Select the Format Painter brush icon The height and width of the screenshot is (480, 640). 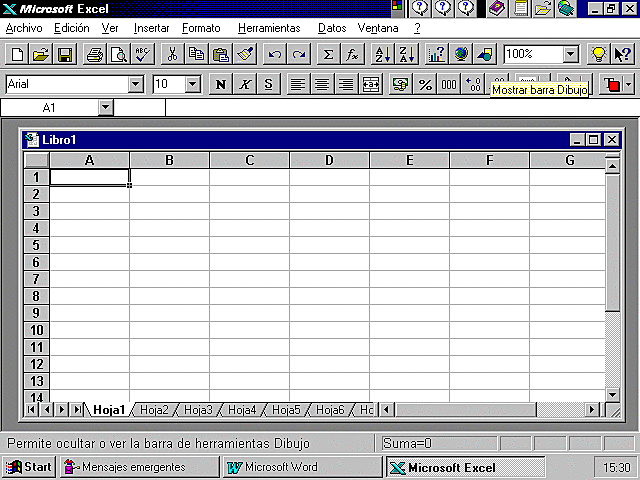point(245,54)
